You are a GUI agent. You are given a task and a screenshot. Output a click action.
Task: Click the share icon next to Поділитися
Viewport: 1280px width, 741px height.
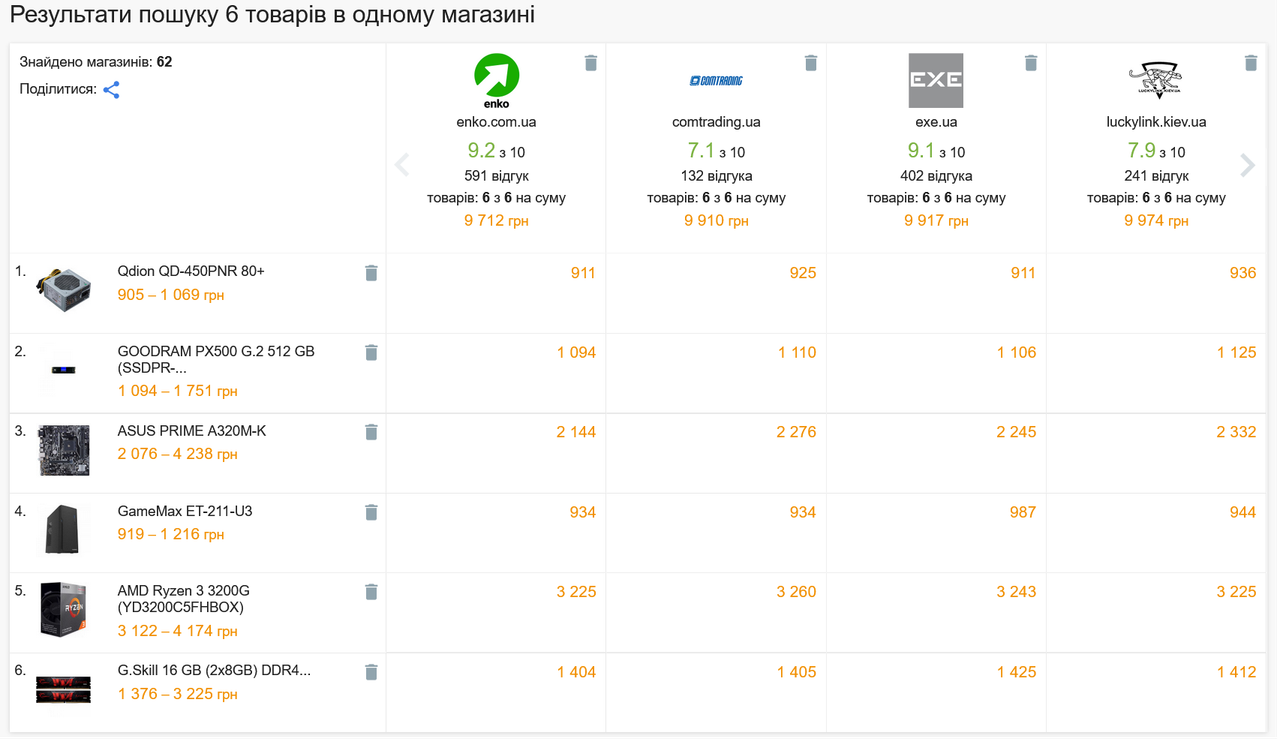pyautogui.click(x=111, y=90)
